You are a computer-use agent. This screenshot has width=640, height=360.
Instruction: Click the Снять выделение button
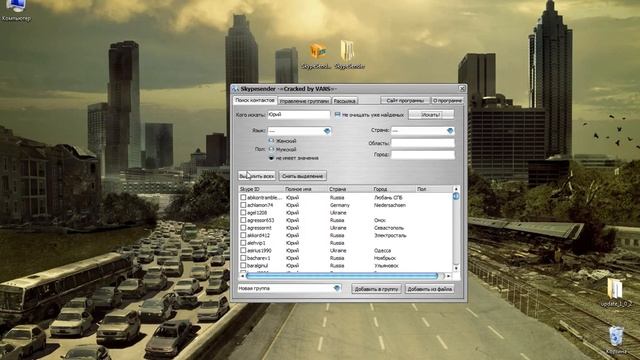(x=302, y=176)
